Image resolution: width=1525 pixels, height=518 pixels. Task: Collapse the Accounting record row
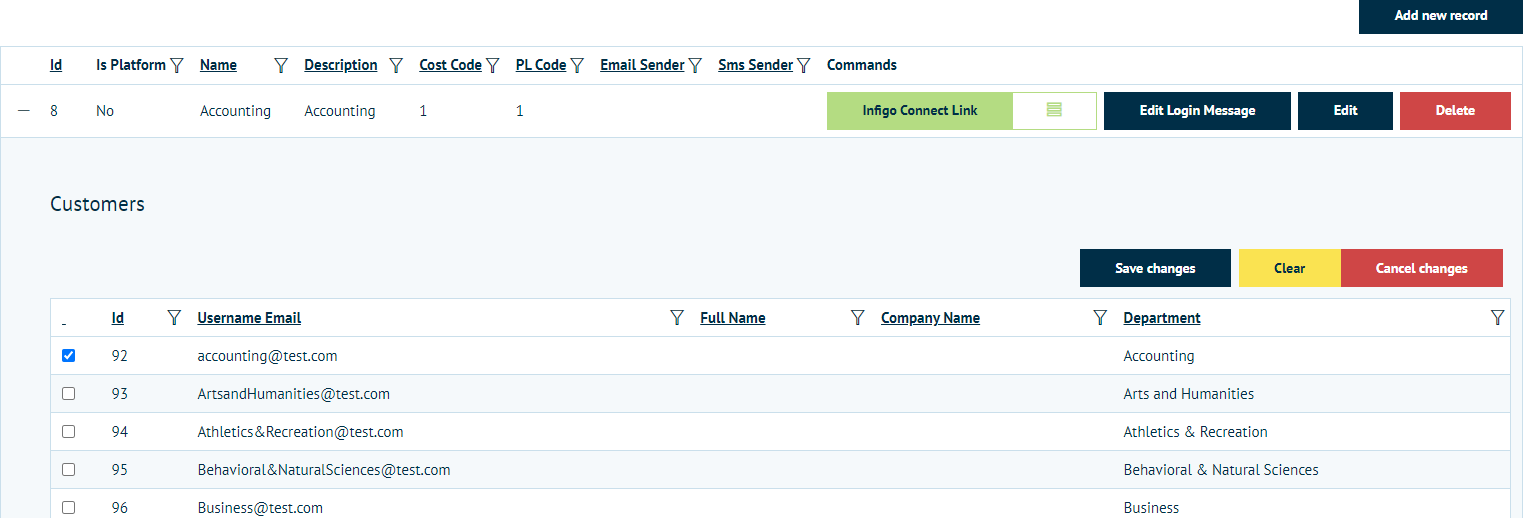24,111
